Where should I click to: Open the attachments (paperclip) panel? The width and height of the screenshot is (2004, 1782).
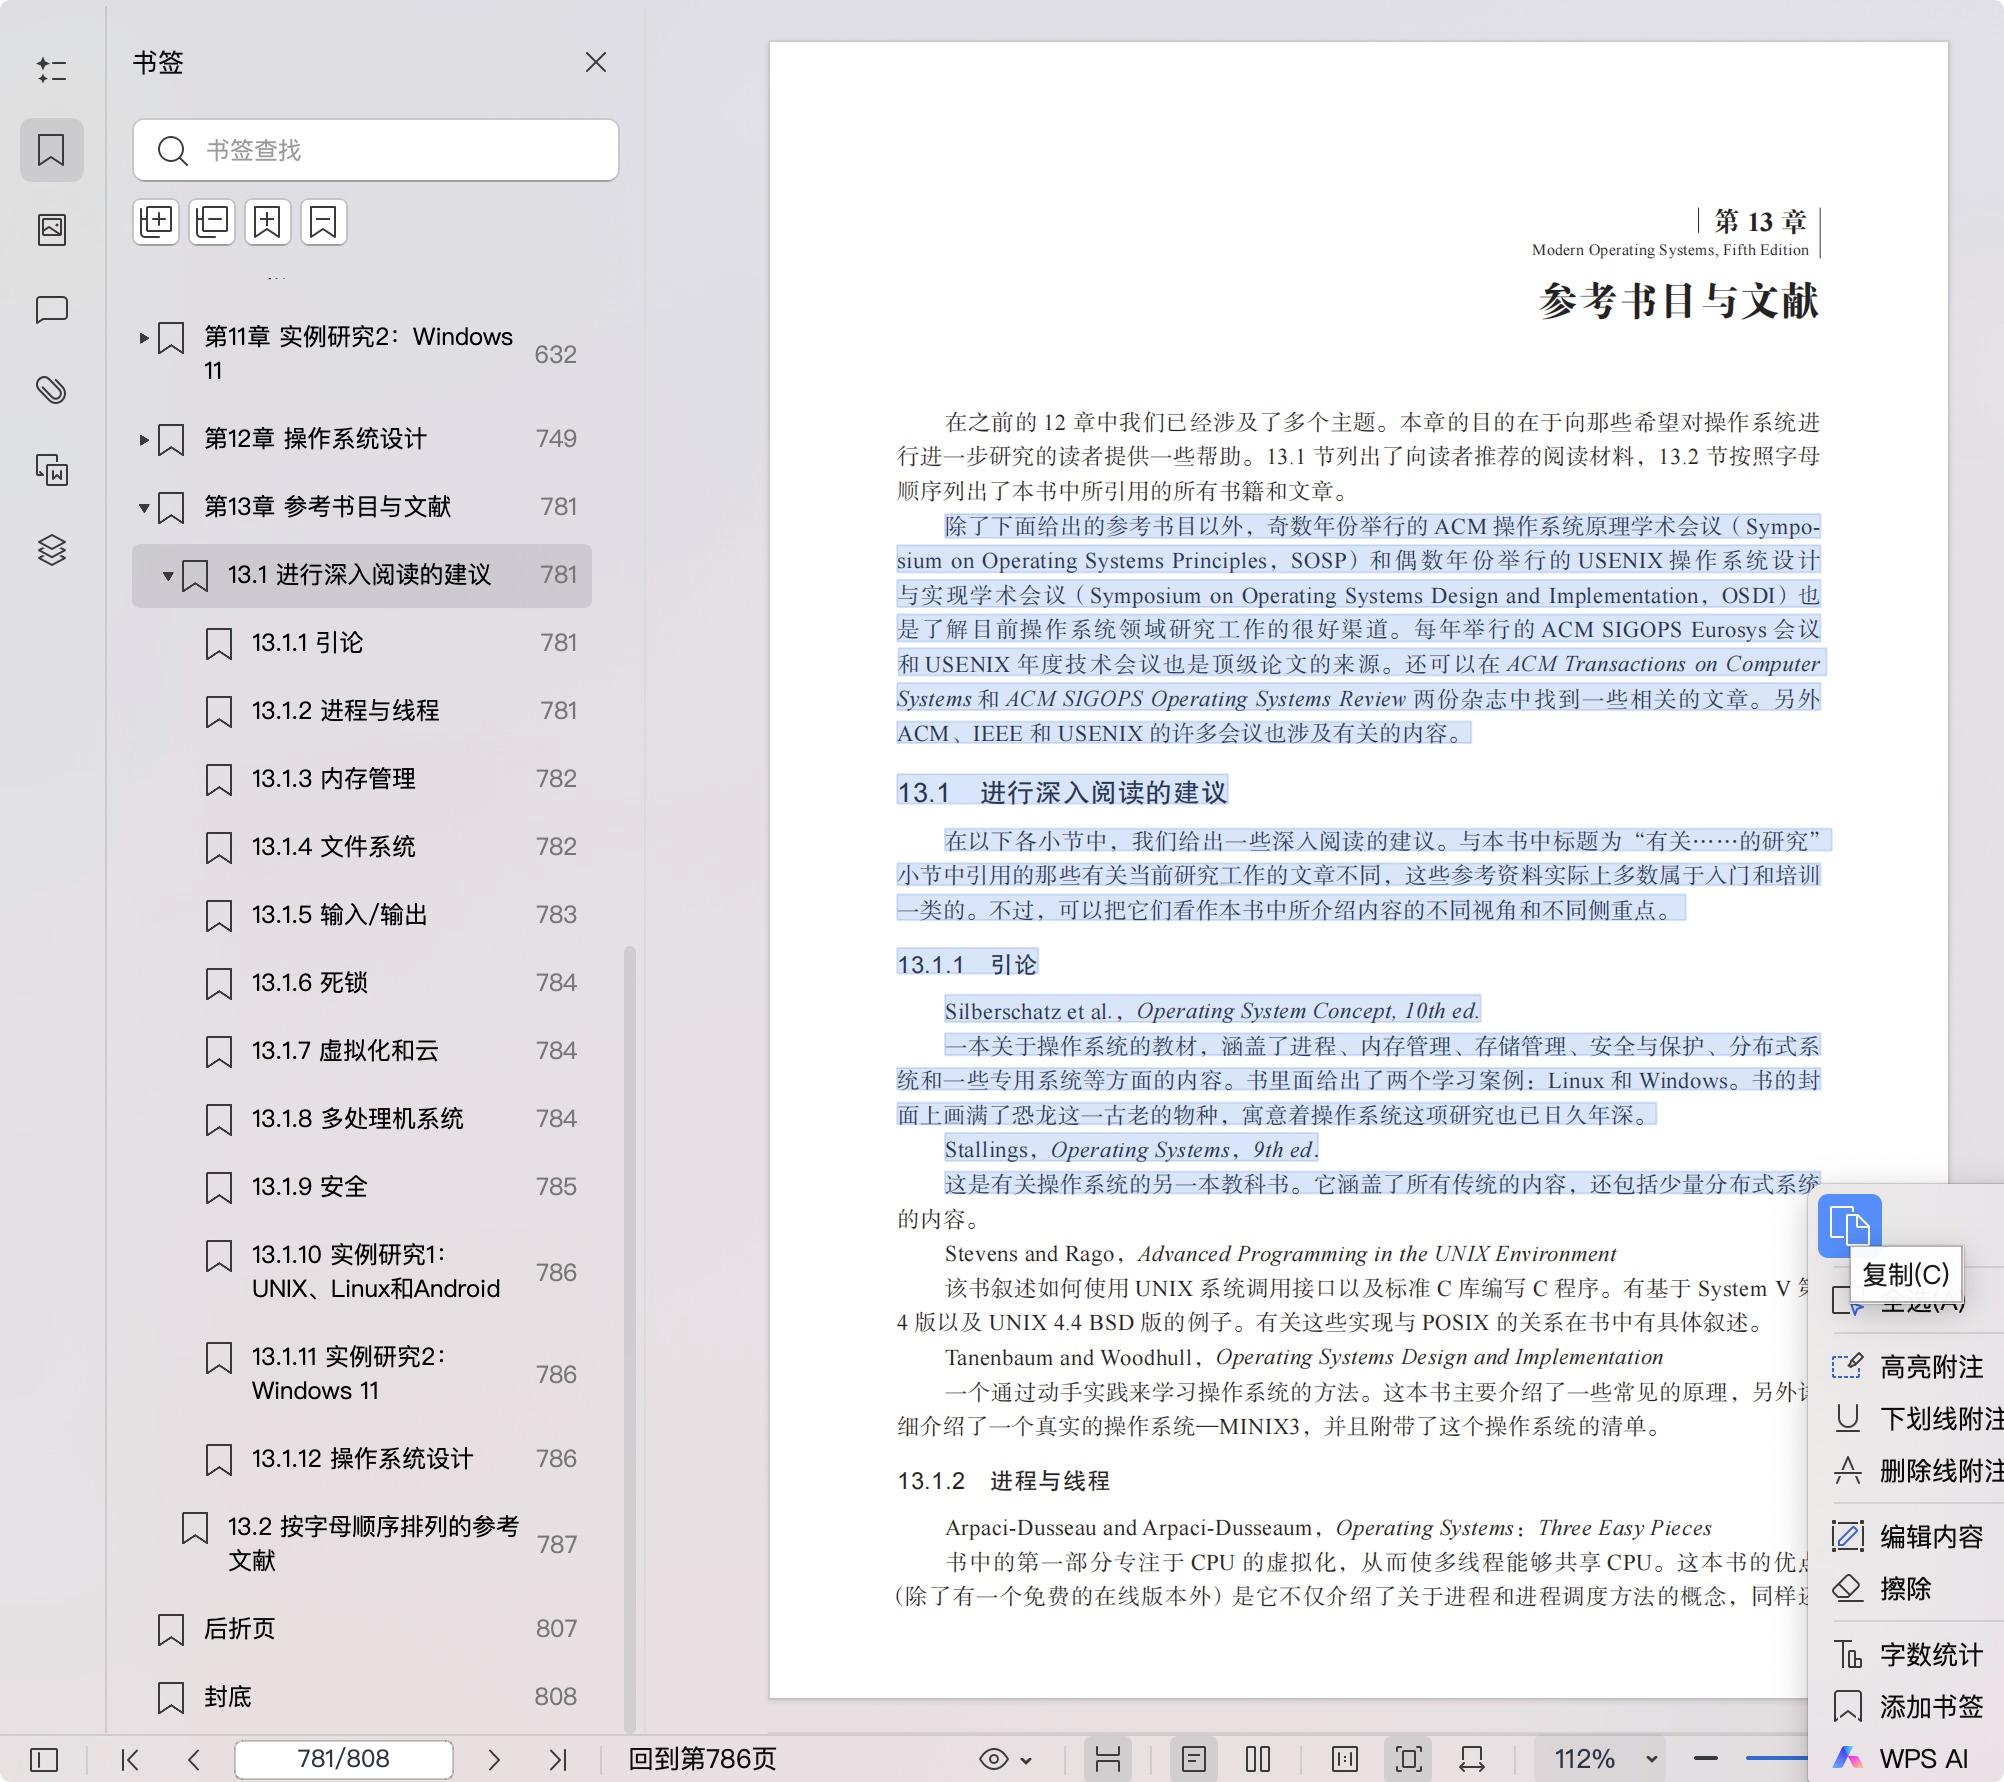click(52, 390)
